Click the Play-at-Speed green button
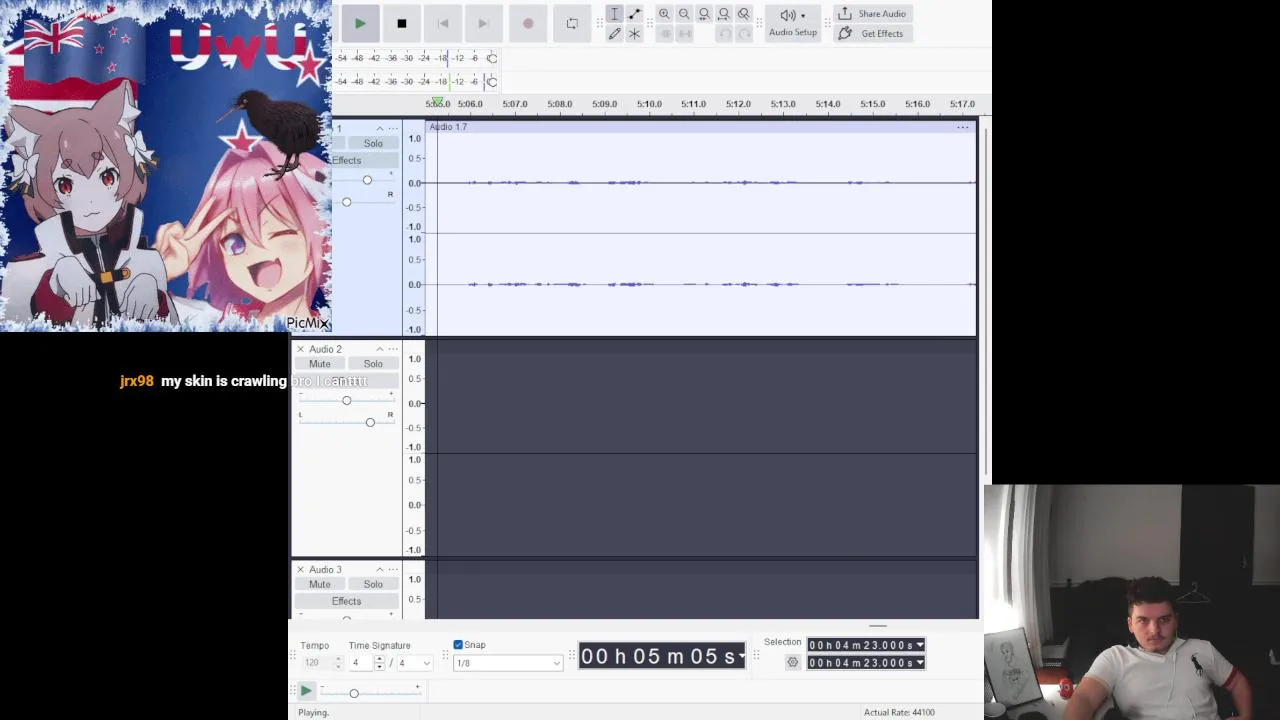The width and height of the screenshot is (1280, 720). pyautogui.click(x=306, y=691)
